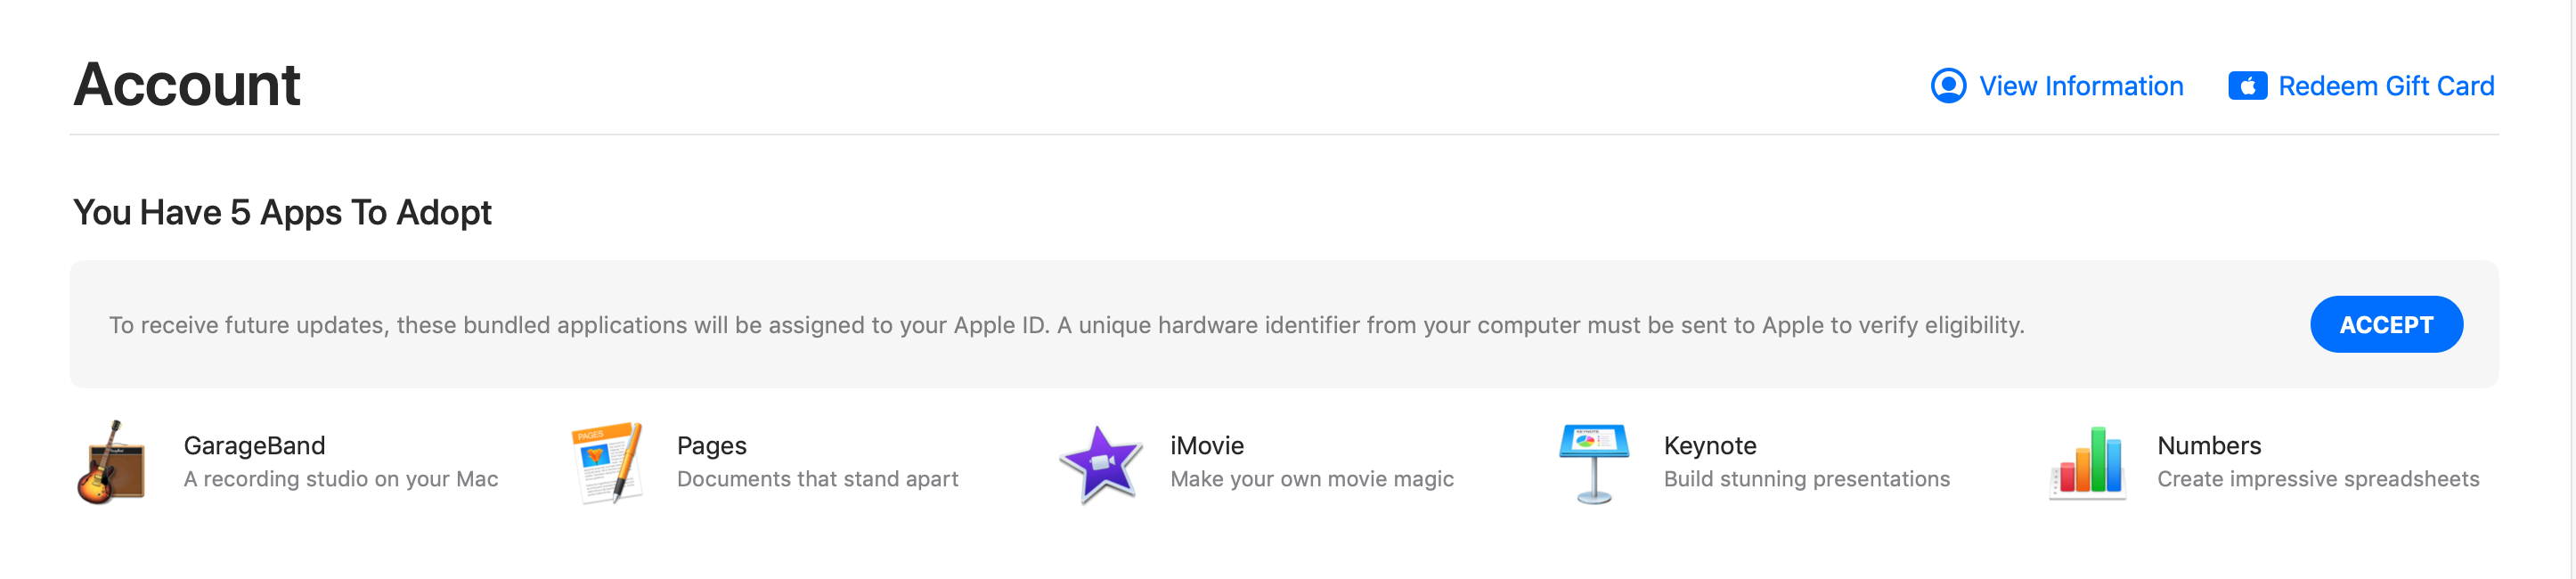This screenshot has height=579, width=2576.
Task: Select the iMovie app name
Action: (1206, 445)
